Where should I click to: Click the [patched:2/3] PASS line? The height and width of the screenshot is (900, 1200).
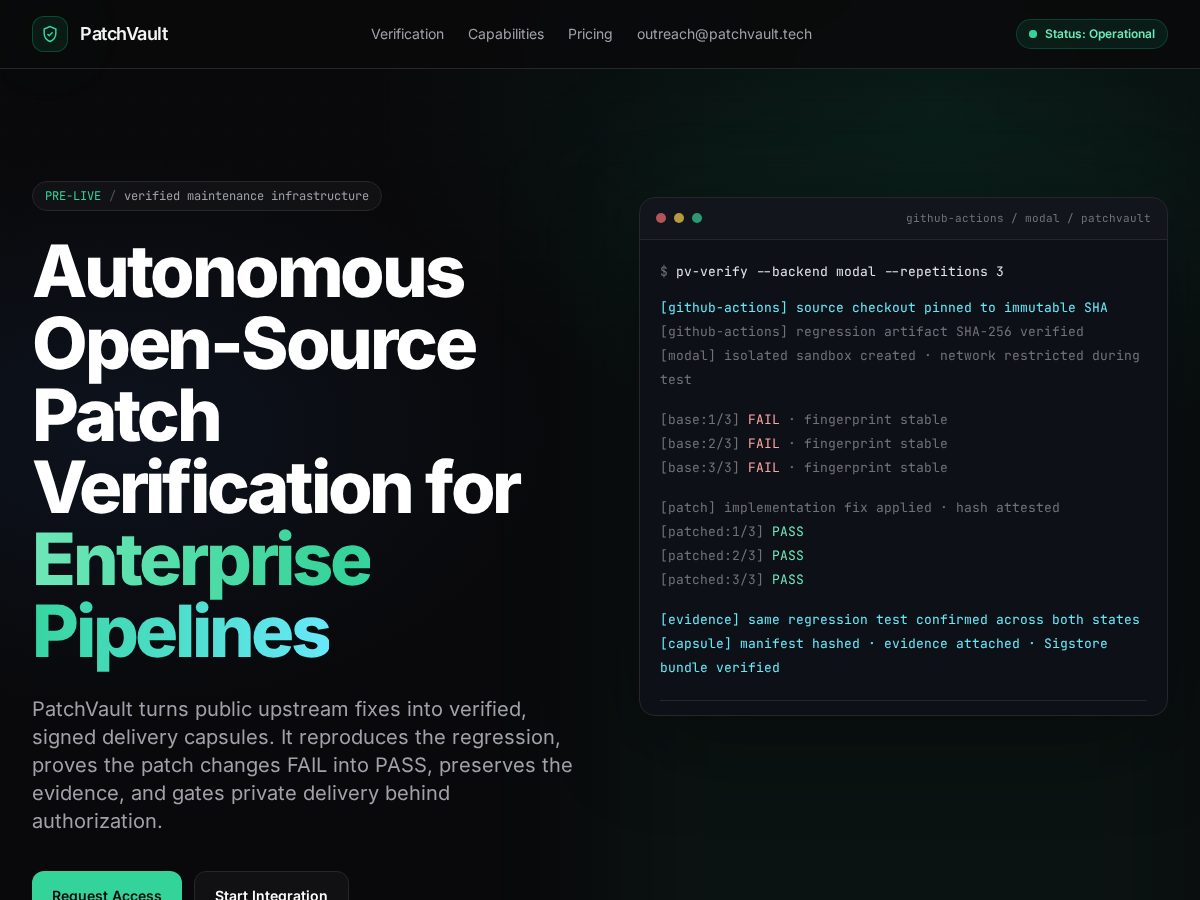732,556
